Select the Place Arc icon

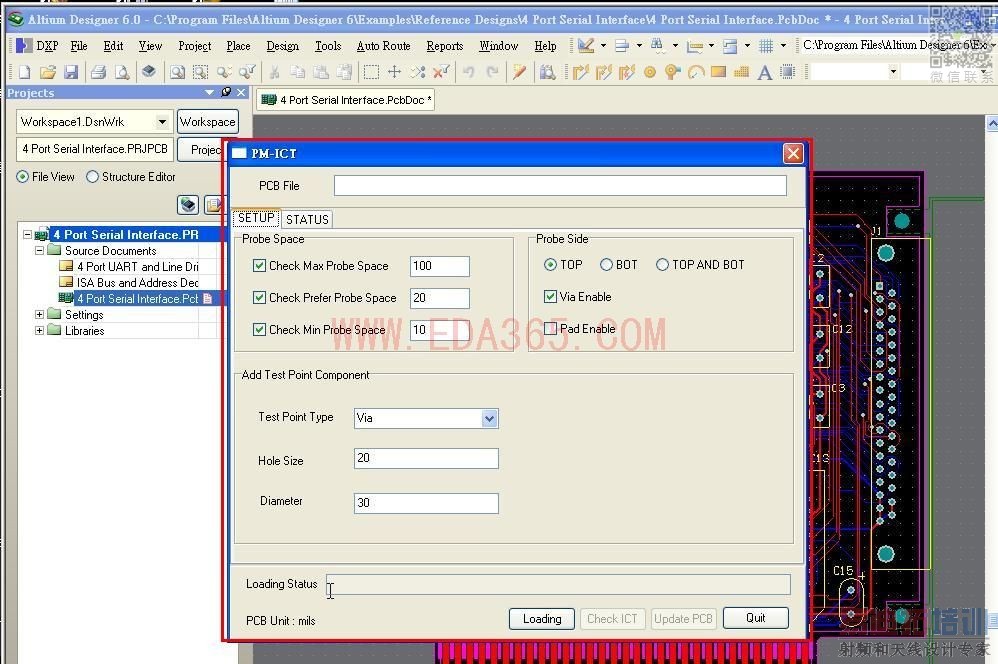point(696,72)
